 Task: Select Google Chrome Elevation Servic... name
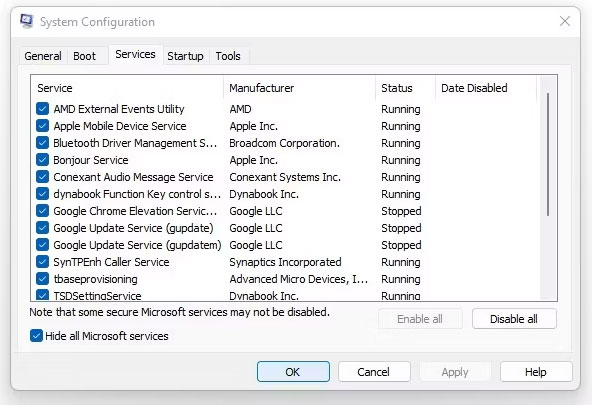(x=135, y=211)
